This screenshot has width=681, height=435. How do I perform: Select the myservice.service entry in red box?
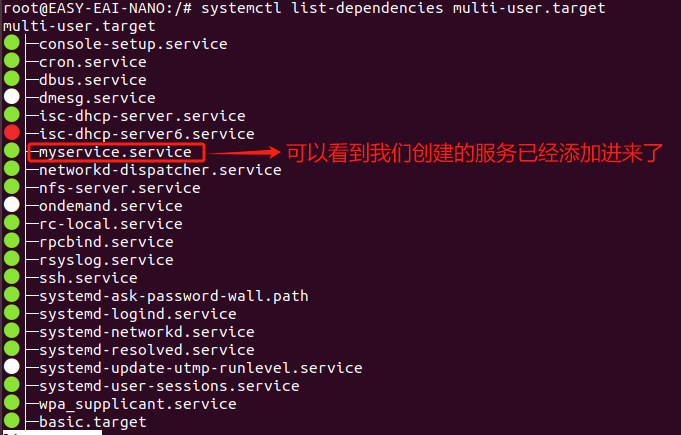coord(115,152)
